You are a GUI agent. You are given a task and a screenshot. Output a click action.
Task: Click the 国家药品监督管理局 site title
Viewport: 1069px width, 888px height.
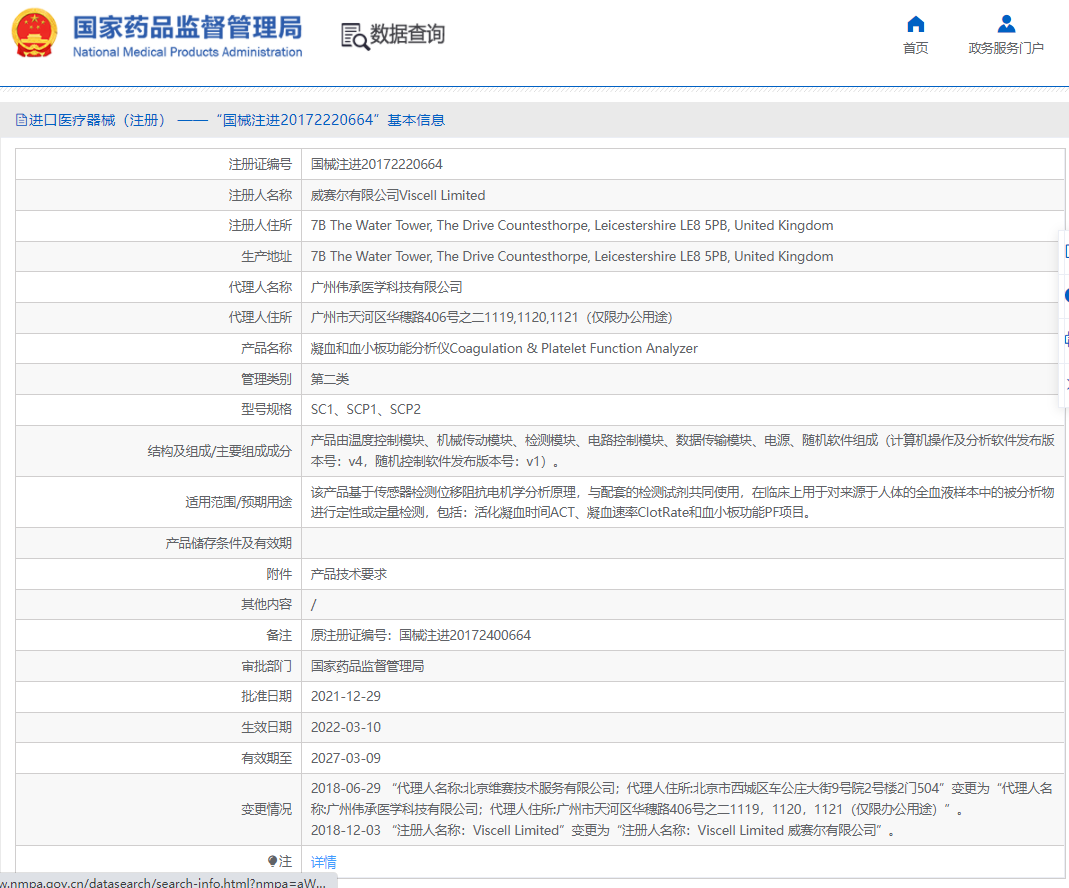coord(187,27)
